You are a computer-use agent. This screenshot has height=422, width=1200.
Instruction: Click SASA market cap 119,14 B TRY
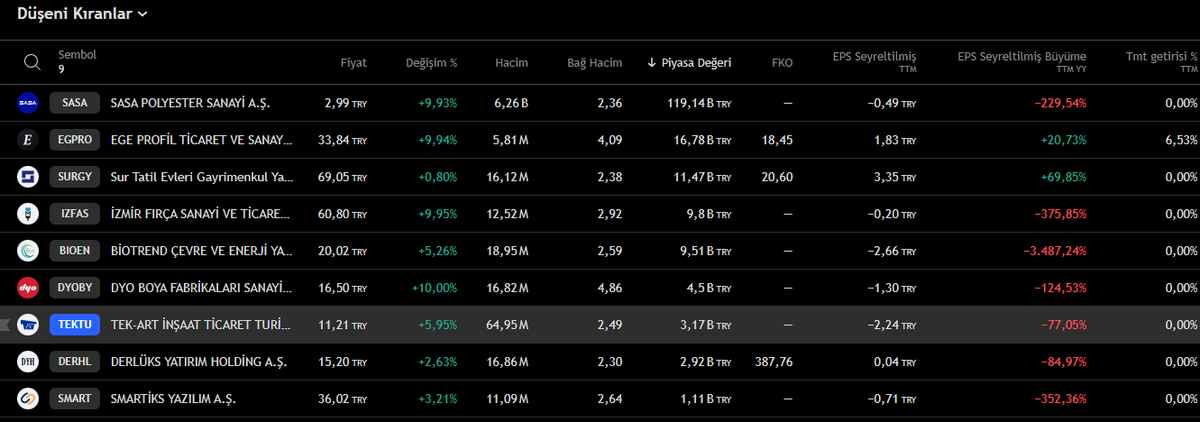pos(700,103)
